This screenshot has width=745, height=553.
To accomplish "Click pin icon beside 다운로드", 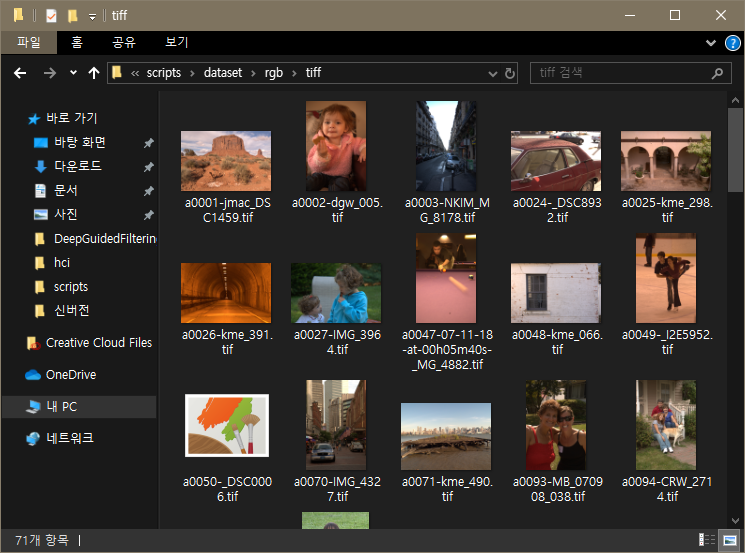I will point(149,167).
